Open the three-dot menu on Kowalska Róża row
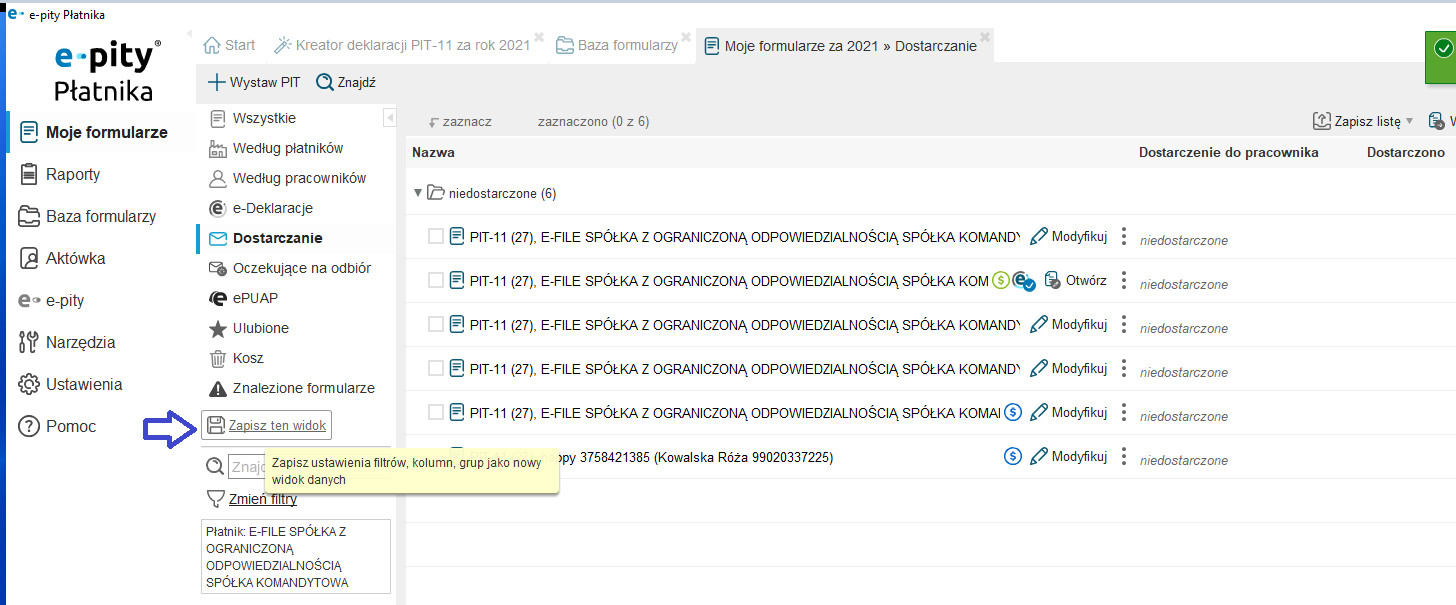The height and width of the screenshot is (605, 1456). point(1124,456)
